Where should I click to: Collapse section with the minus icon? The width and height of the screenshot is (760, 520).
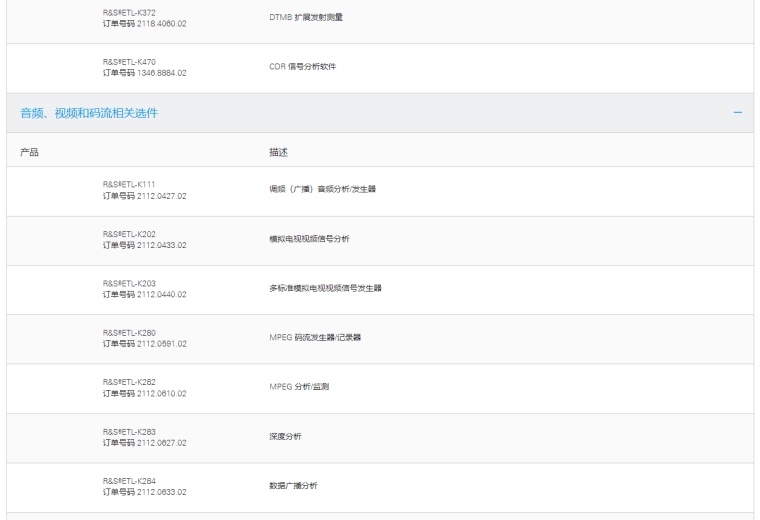737,113
